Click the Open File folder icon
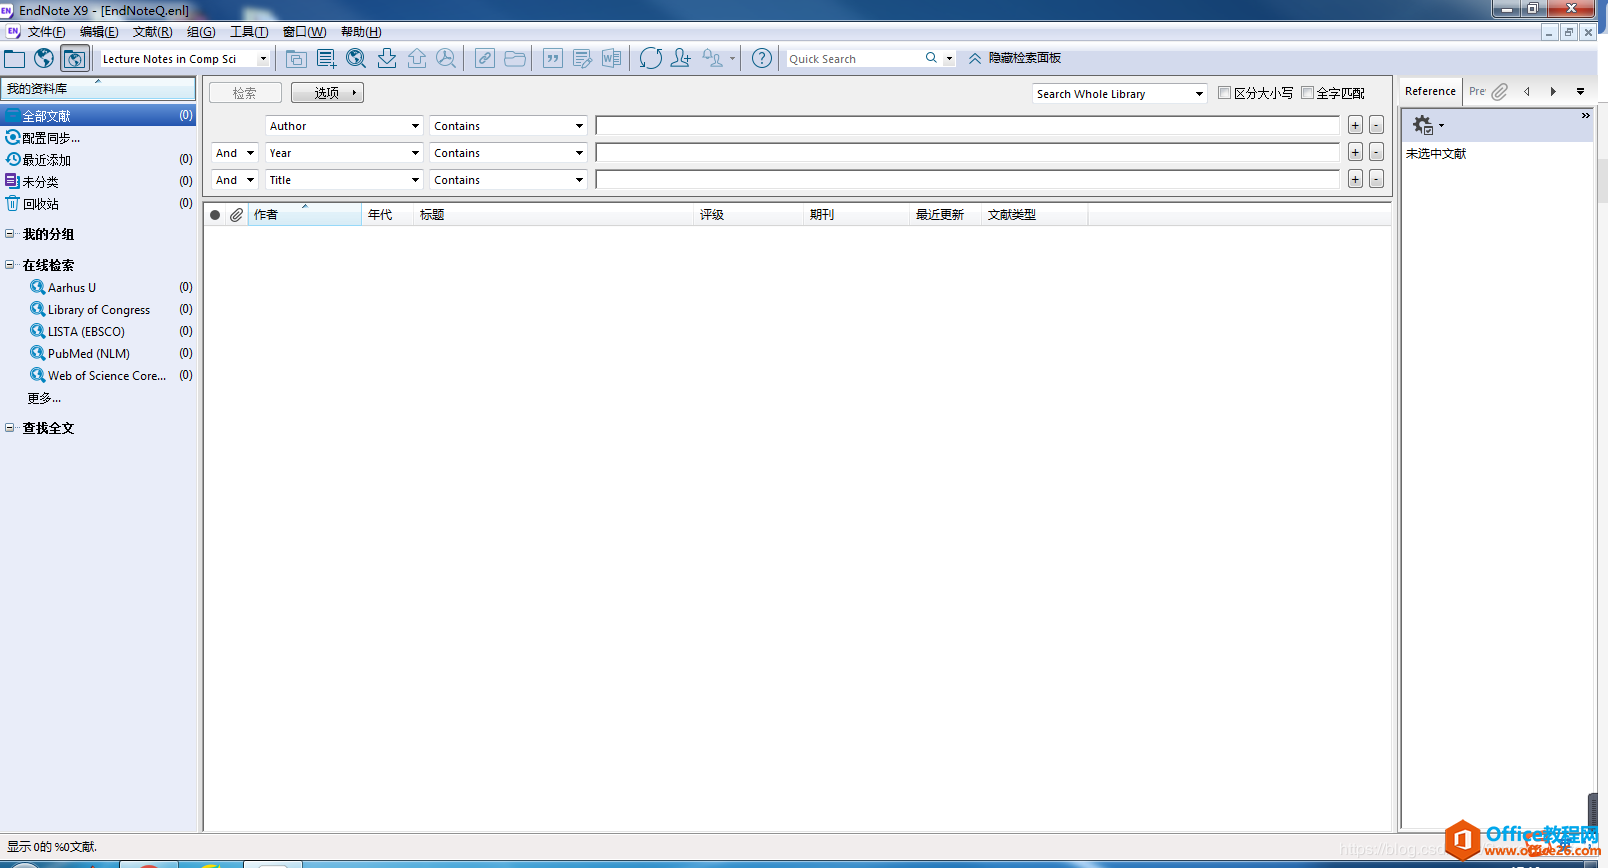The width and height of the screenshot is (1608, 868). click(x=515, y=59)
